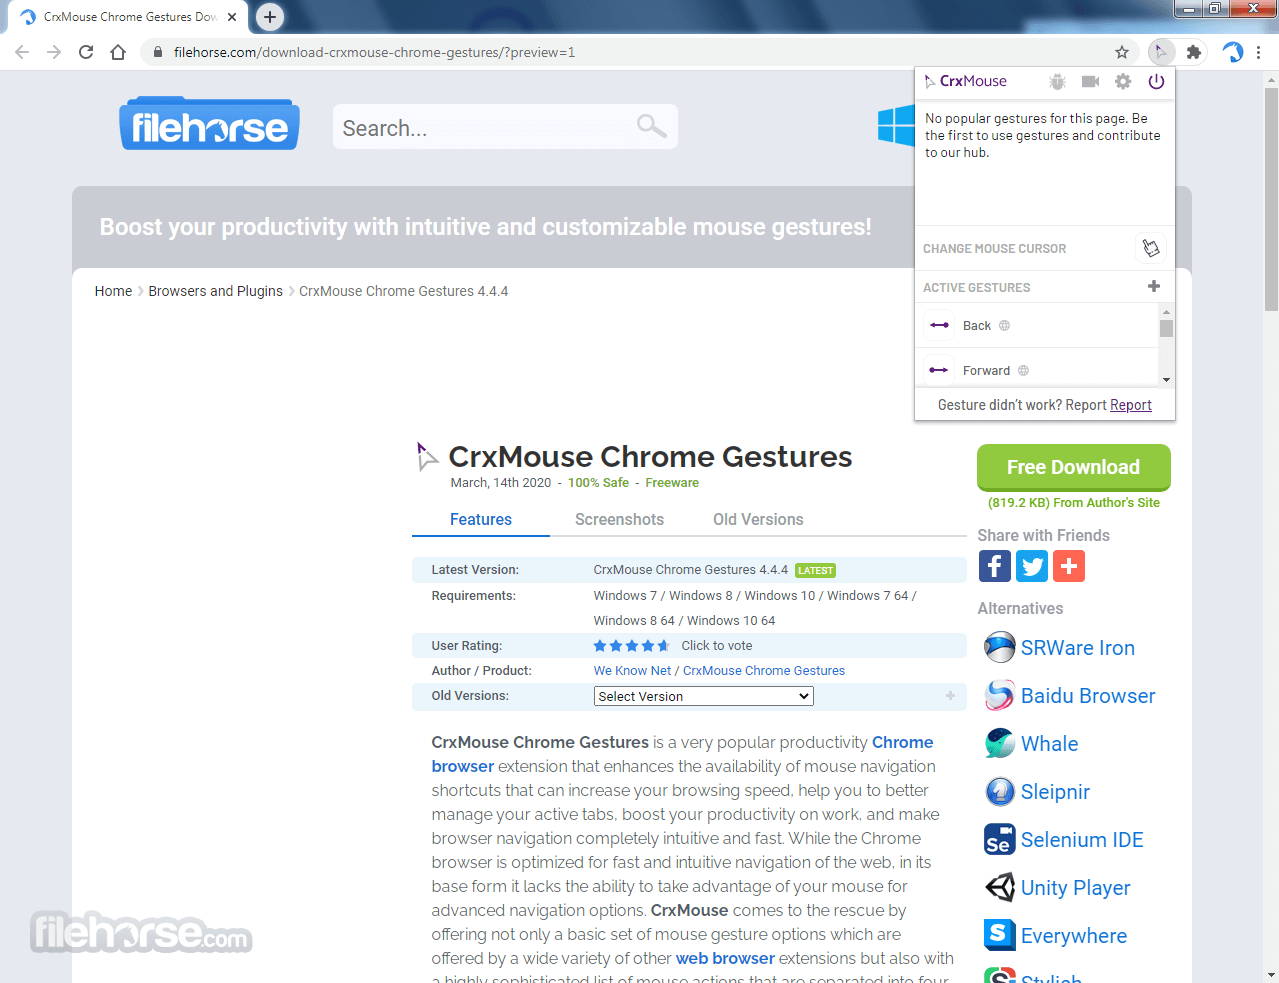Open CrxMouse settings gear

point(1123,82)
